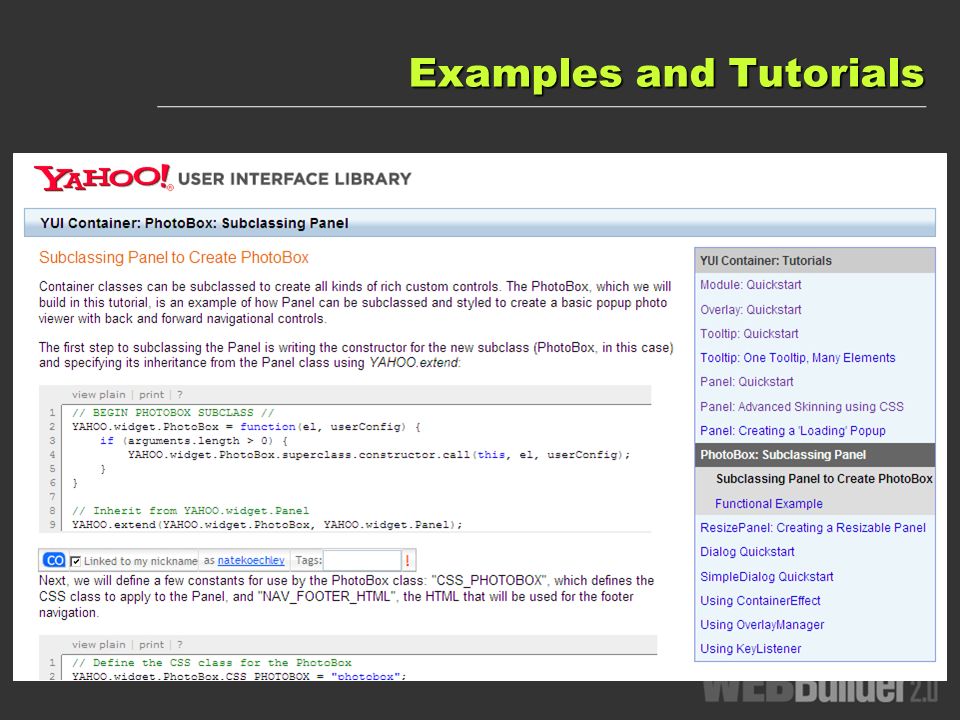Open the SimpleDialog Quickstart tutorial
This screenshot has height=720, width=960.
(767, 577)
